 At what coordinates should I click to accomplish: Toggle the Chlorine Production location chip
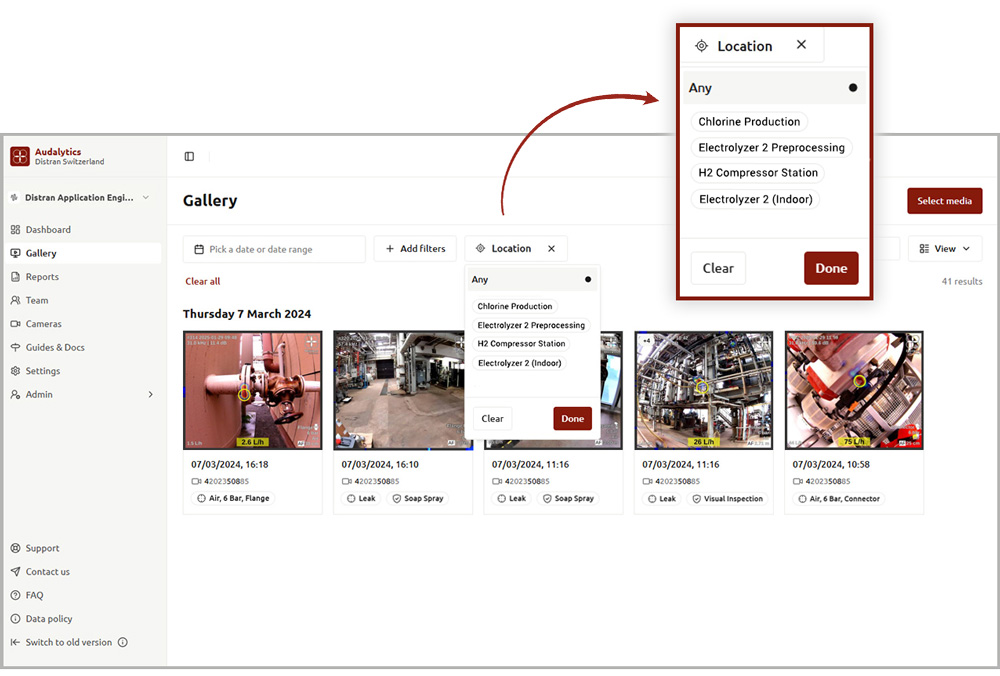click(515, 307)
